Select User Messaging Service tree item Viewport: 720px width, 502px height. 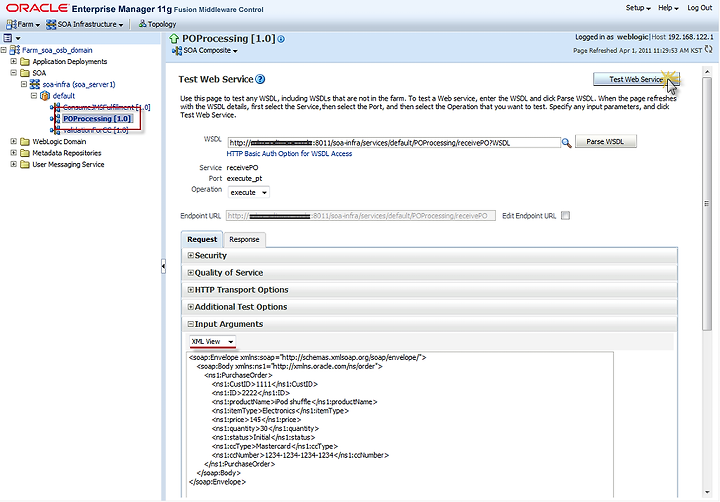(x=68, y=165)
